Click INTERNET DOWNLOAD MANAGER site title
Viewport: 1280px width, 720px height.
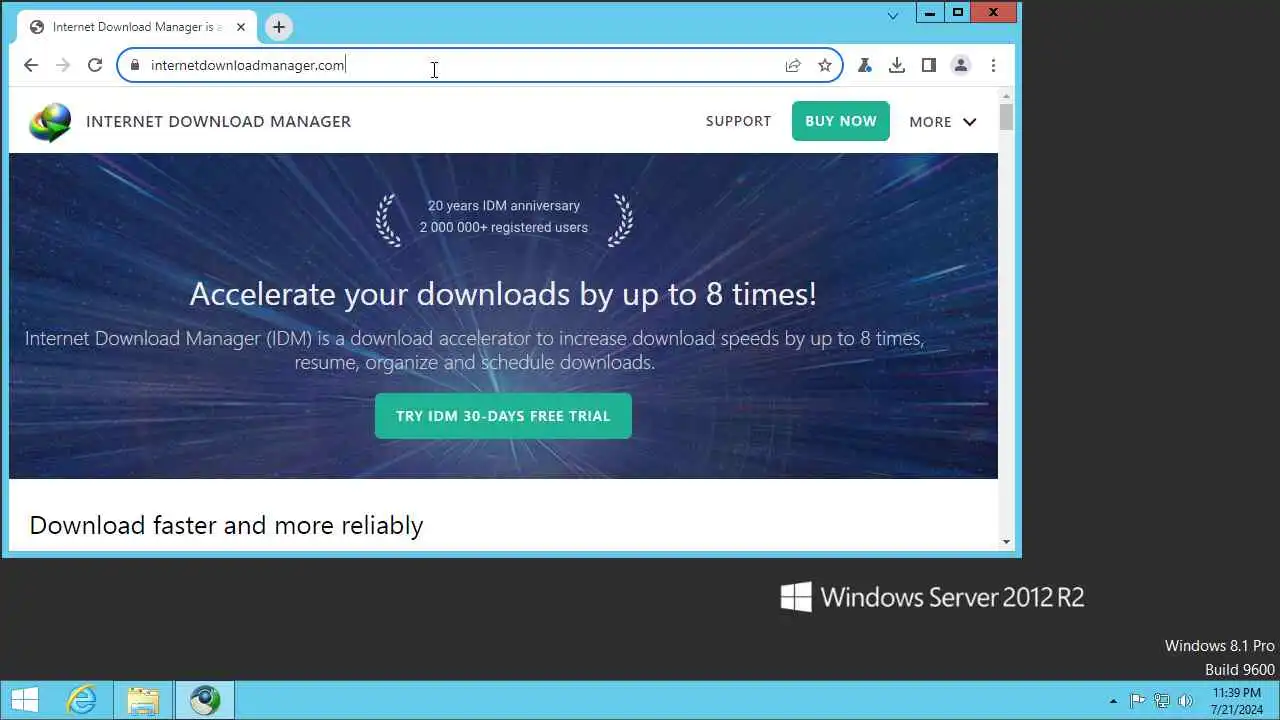pyautogui.click(x=218, y=121)
